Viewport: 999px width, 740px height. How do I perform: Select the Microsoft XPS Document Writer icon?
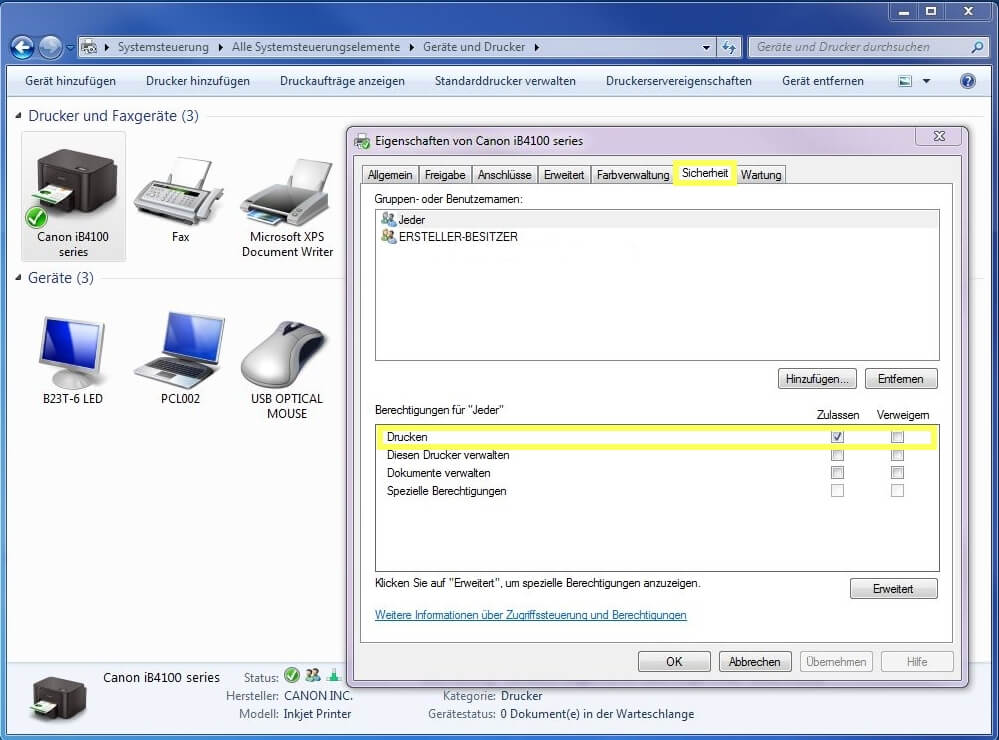[x=287, y=191]
